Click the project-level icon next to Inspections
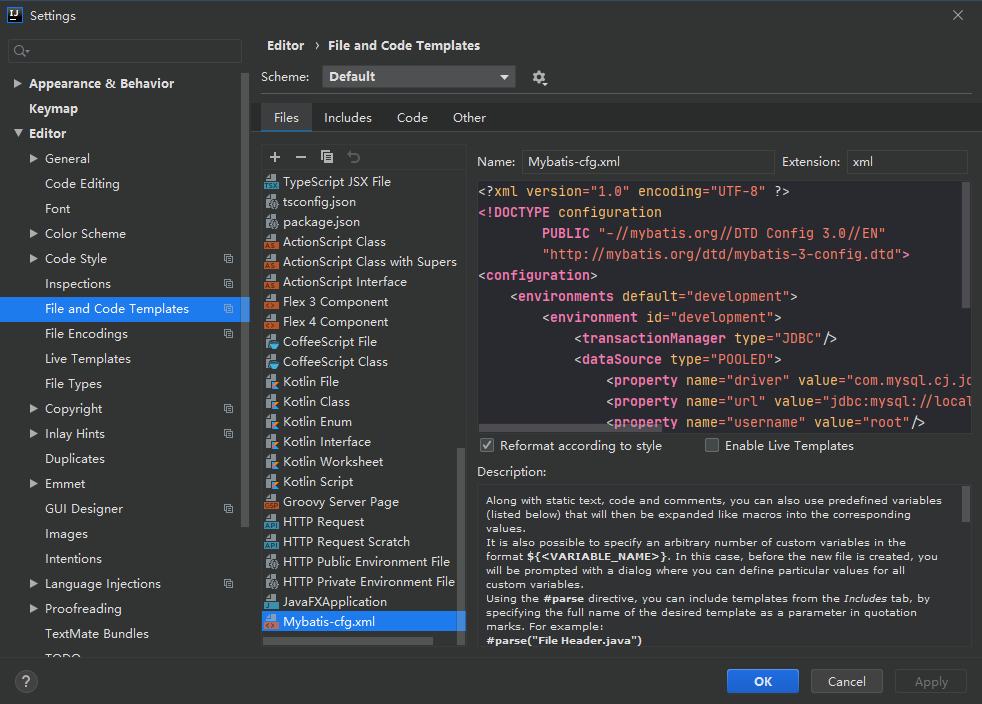 click(x=229, y=284)
